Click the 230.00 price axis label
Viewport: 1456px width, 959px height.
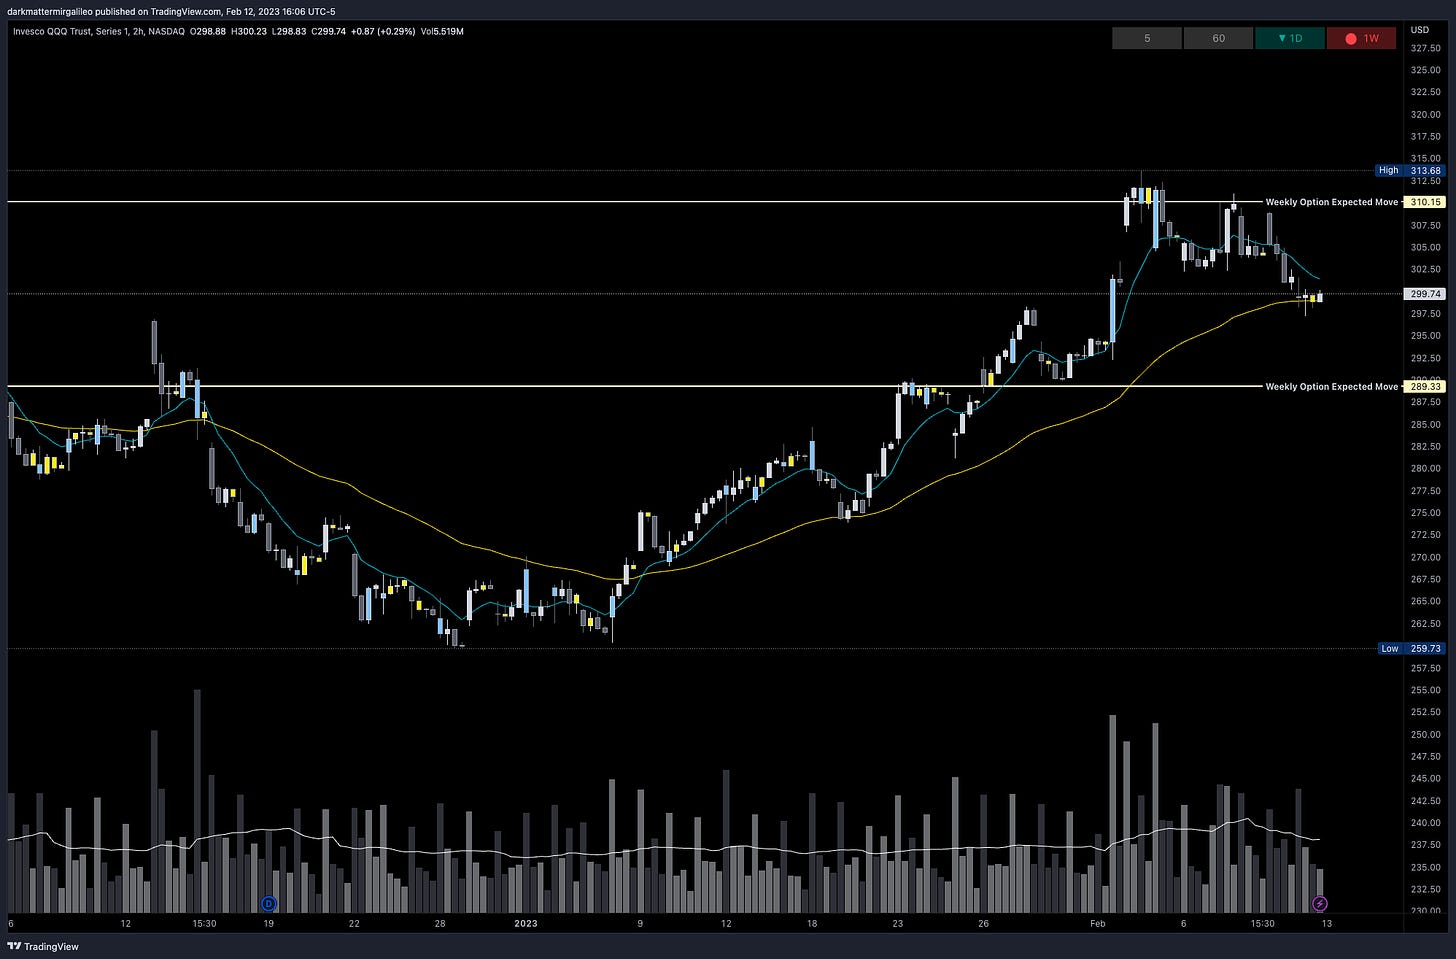point(1425,911)
